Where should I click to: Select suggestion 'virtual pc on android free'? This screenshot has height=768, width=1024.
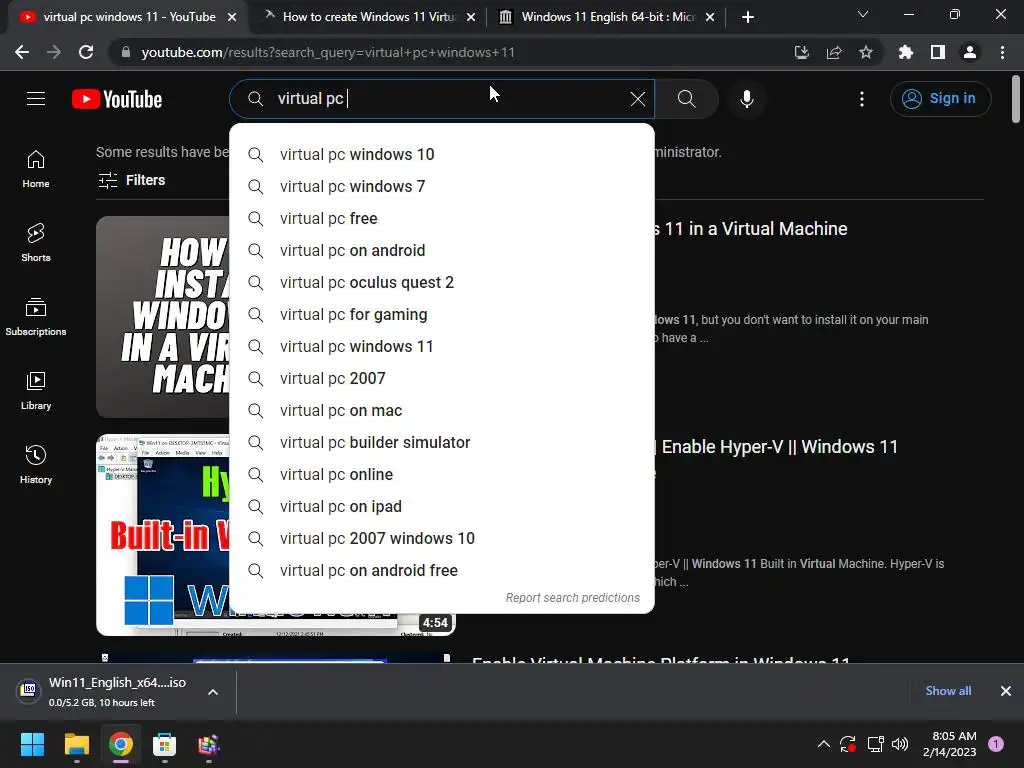(442, 571)
